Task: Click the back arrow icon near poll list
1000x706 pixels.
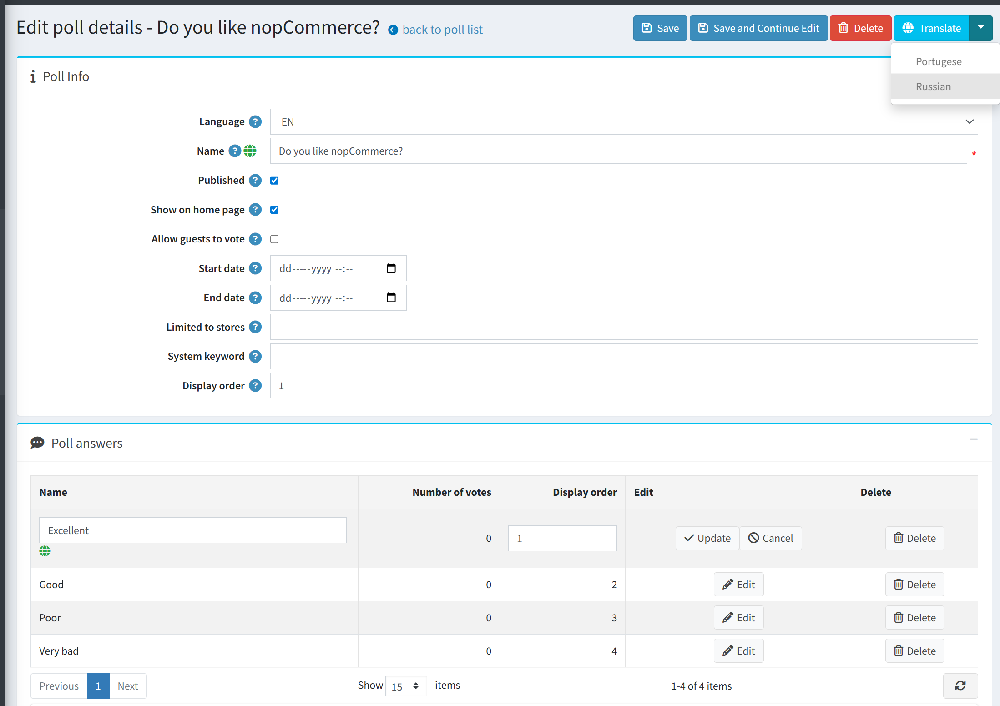Action: point(393,30)
